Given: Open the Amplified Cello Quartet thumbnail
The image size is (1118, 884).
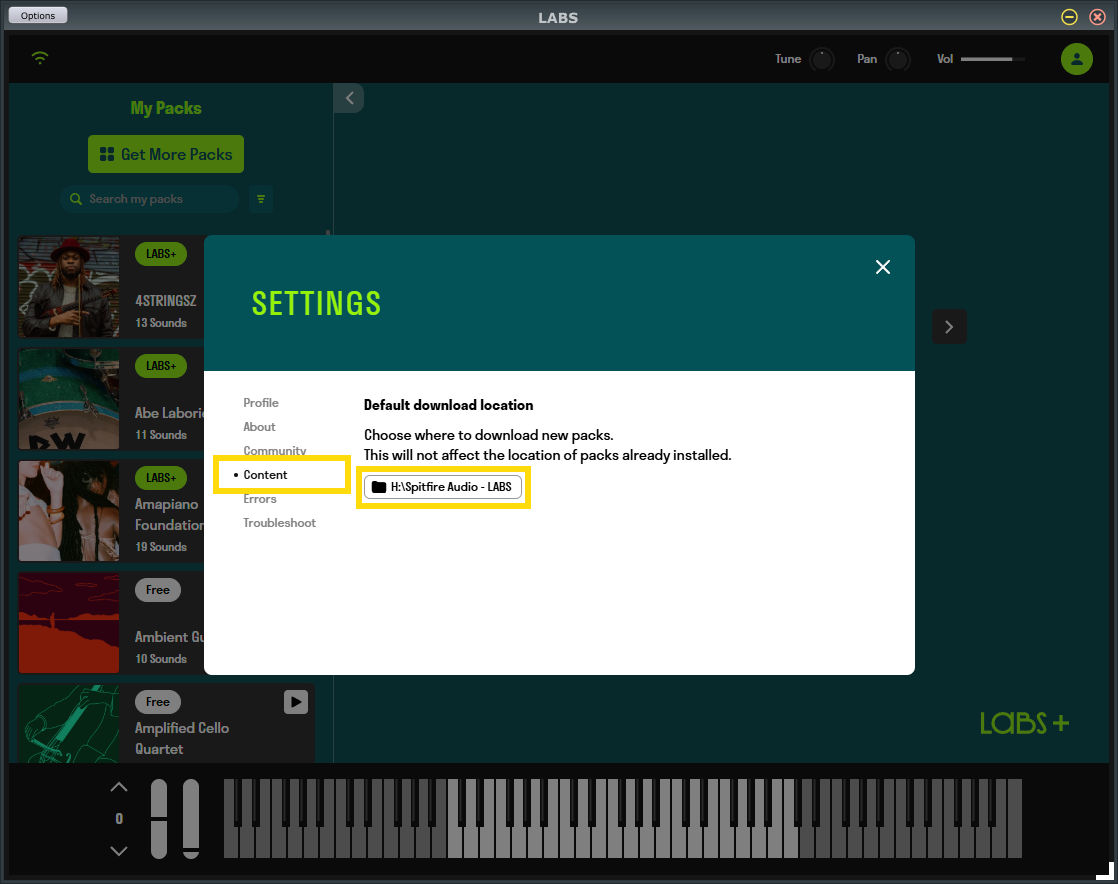Looking at the screenshot, I should 69,724.
